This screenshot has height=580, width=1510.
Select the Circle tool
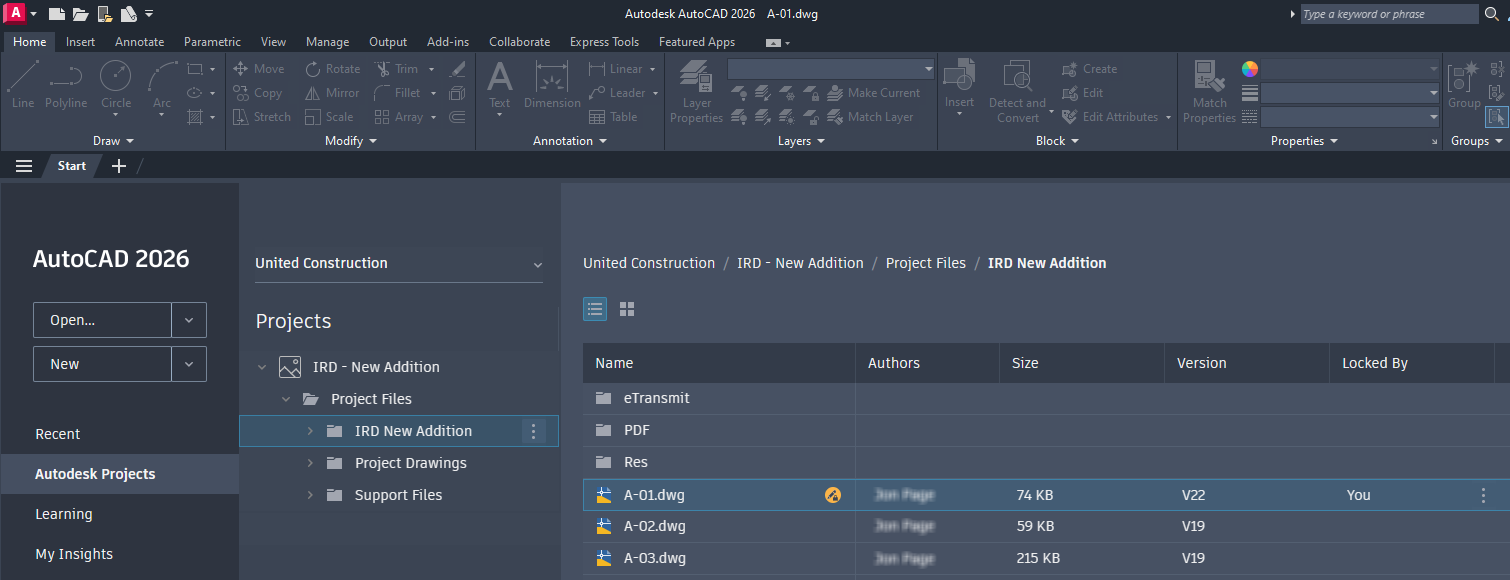(116, 84)
